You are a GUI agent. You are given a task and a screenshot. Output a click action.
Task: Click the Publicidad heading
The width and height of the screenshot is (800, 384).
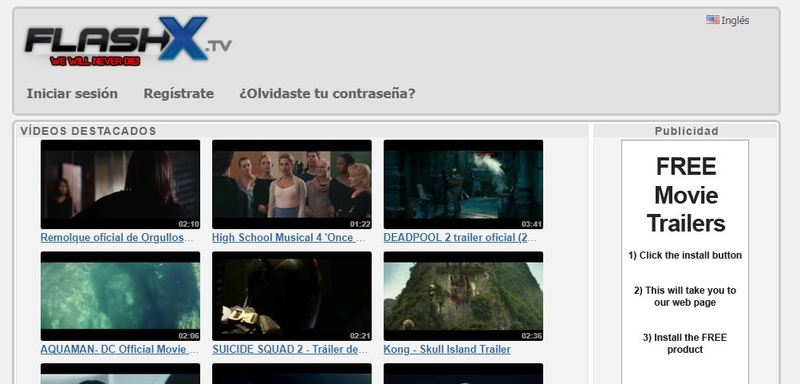[687, 131]
